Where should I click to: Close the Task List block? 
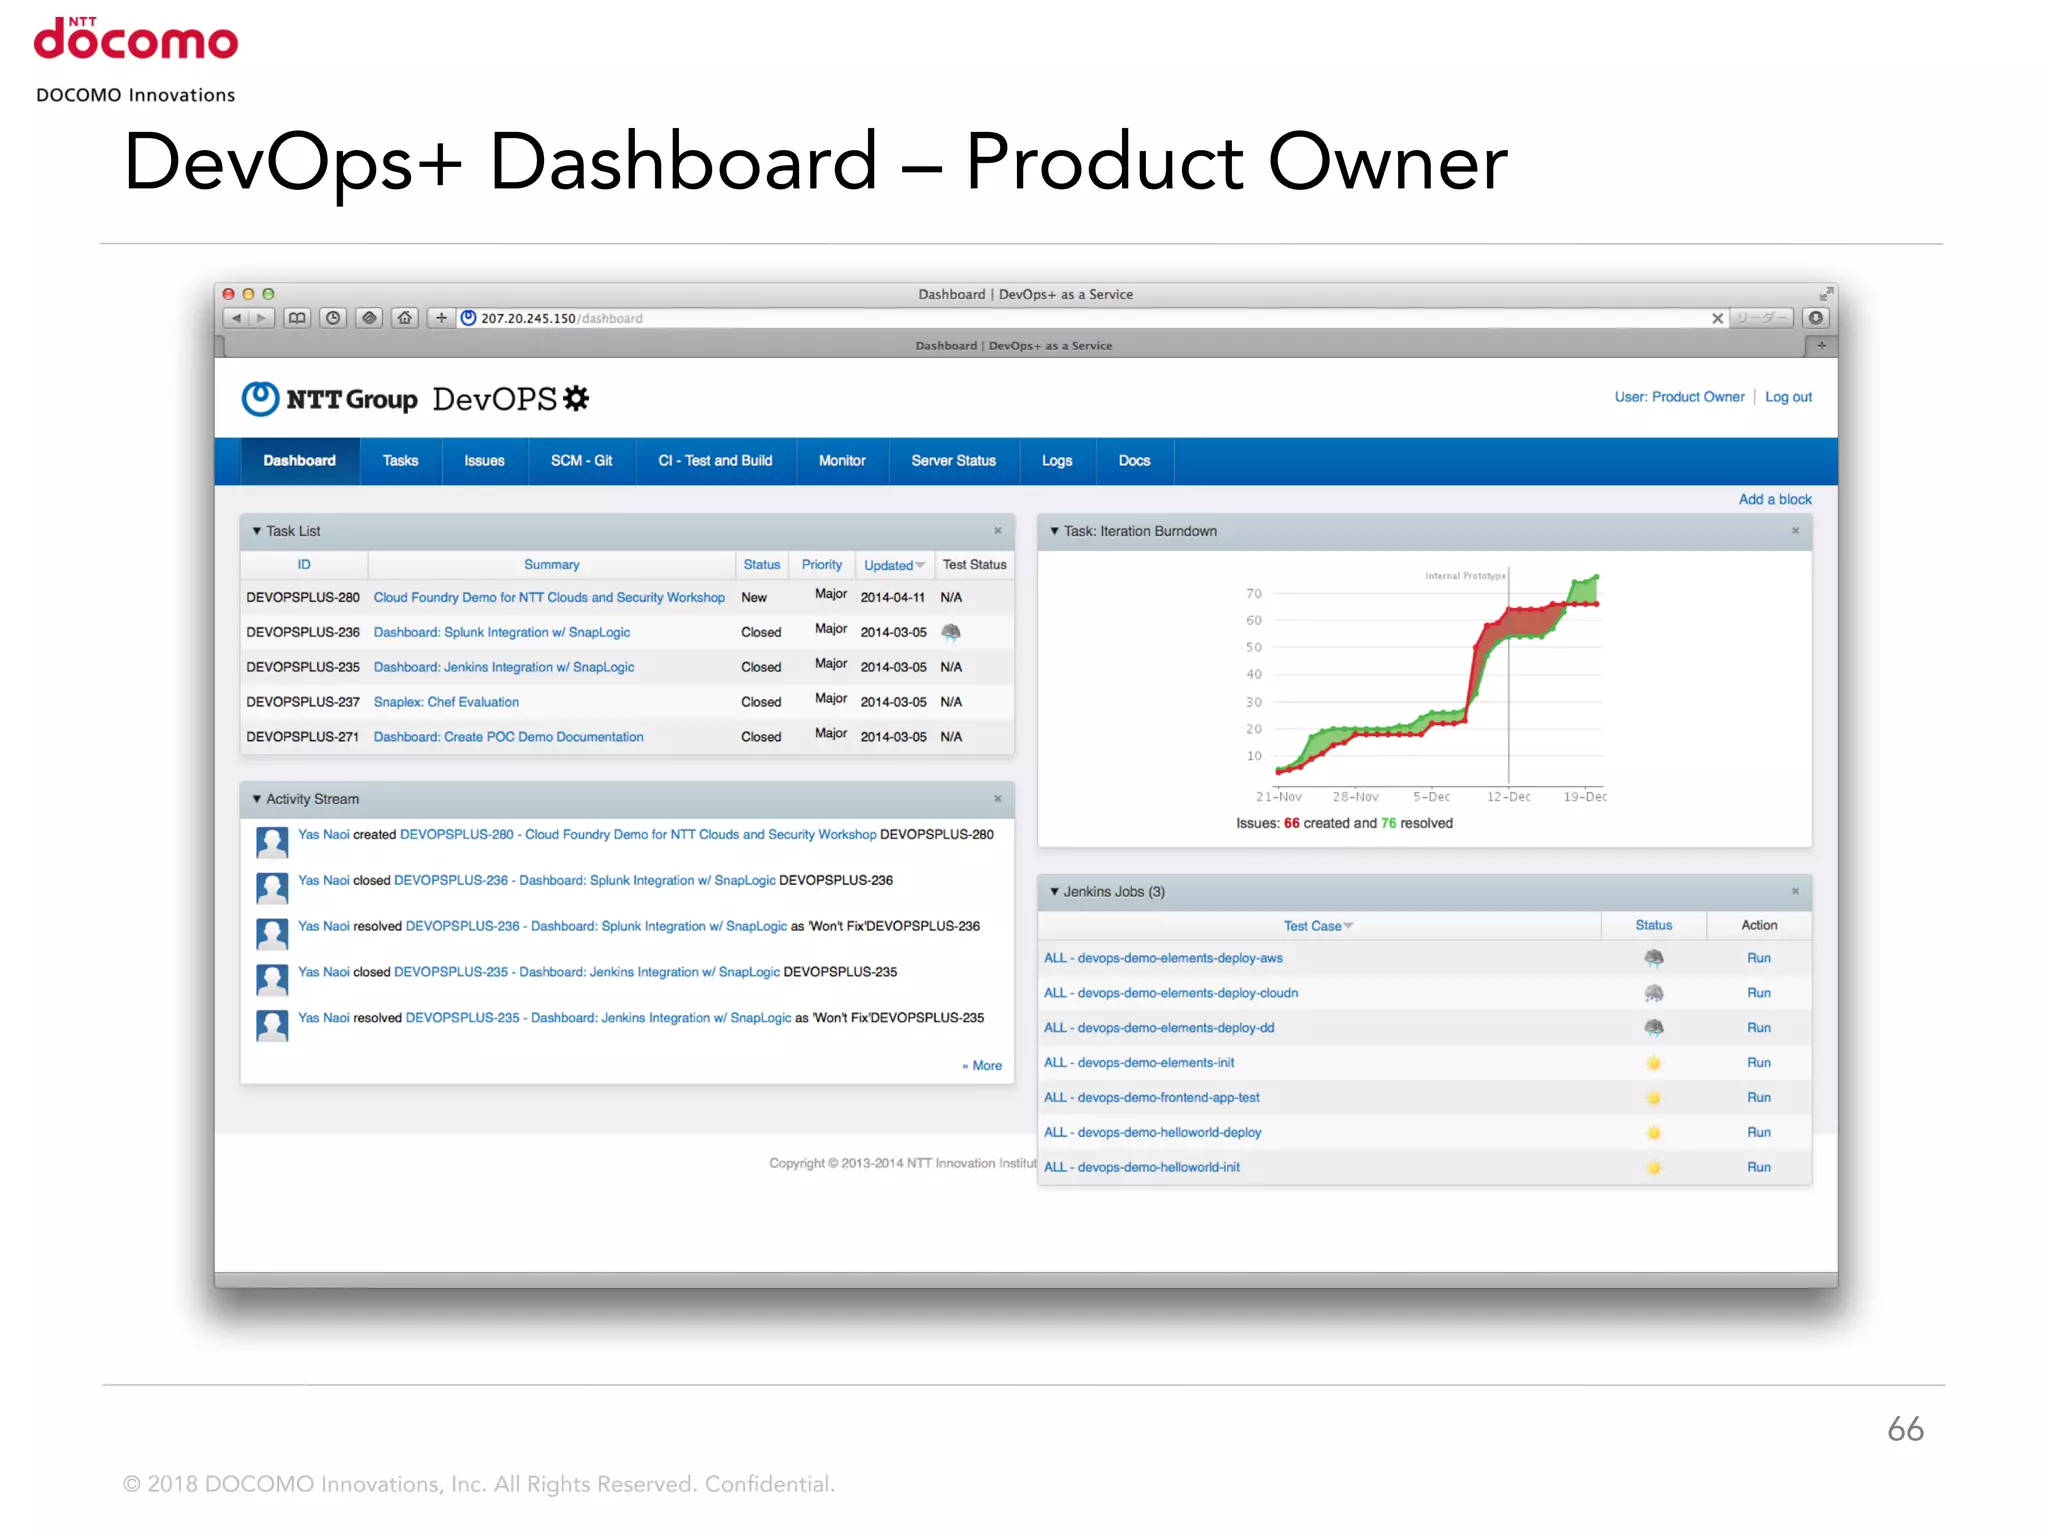pyautogui.click(x=997, y=531)
